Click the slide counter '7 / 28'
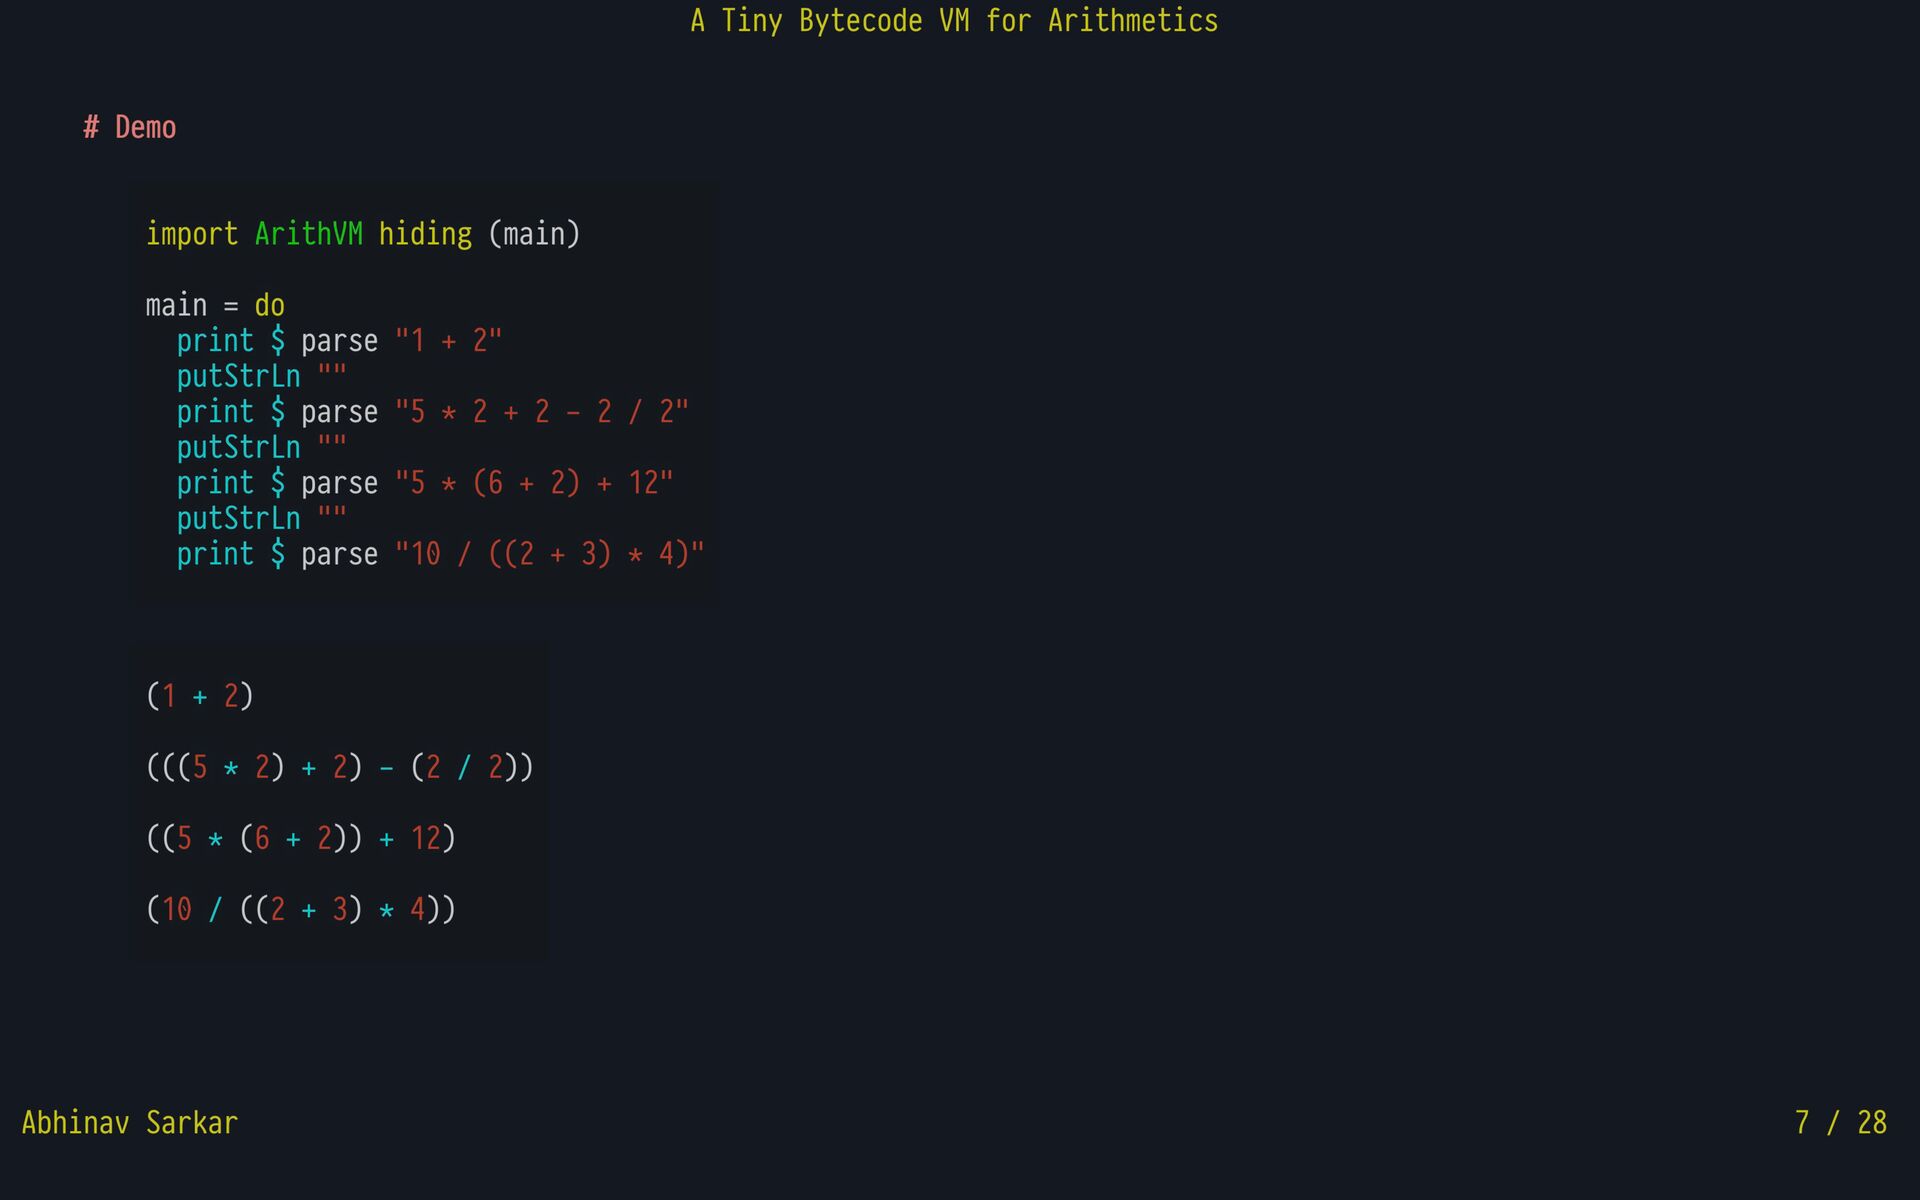The height and width of the screenshot is (1200, 1920). (x=1840, y=1123)
